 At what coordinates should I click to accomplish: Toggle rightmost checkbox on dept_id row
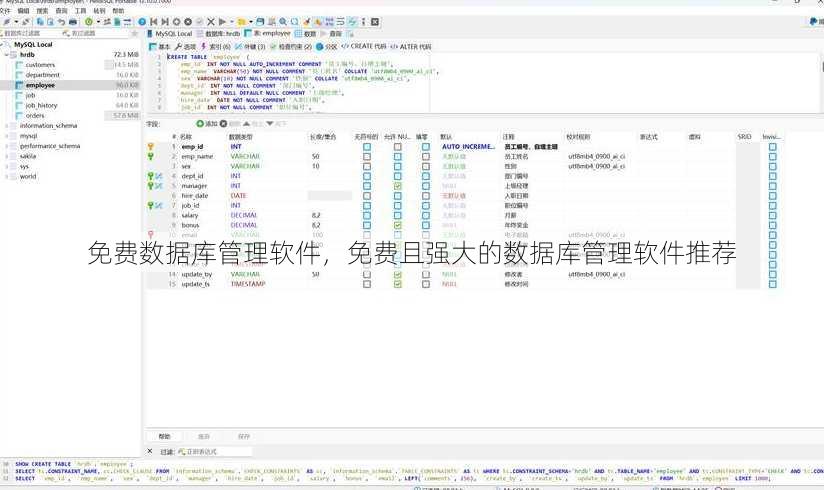(x=772, y=176)
